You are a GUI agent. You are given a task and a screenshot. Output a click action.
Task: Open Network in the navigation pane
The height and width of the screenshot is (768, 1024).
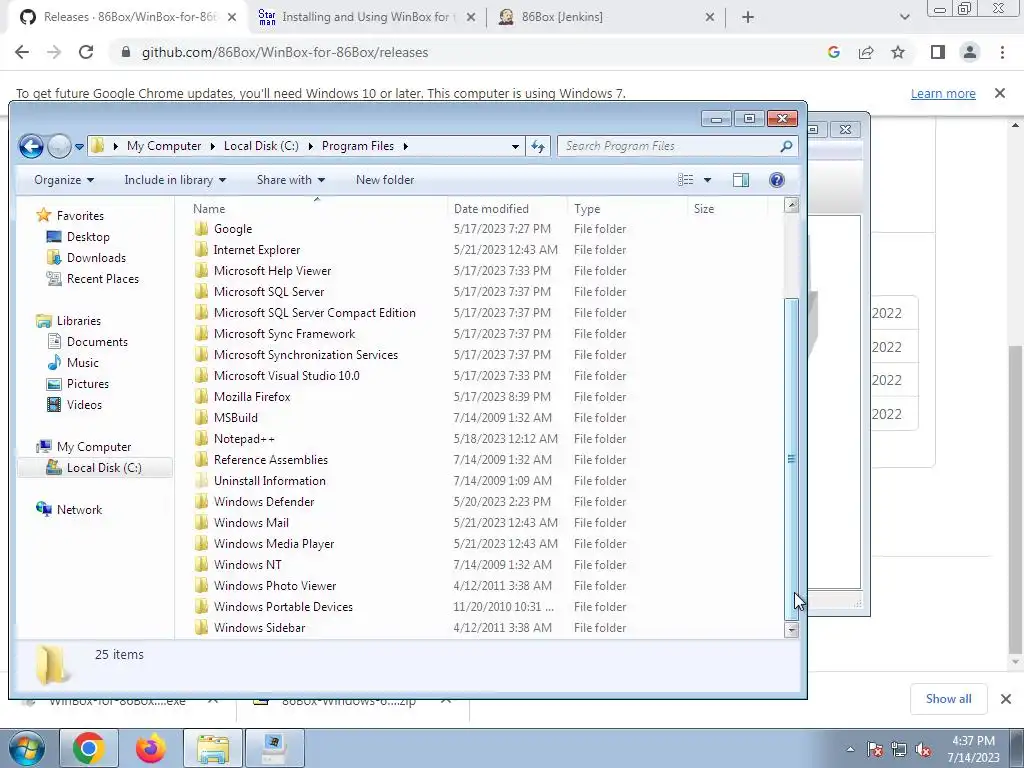point(79,510)
